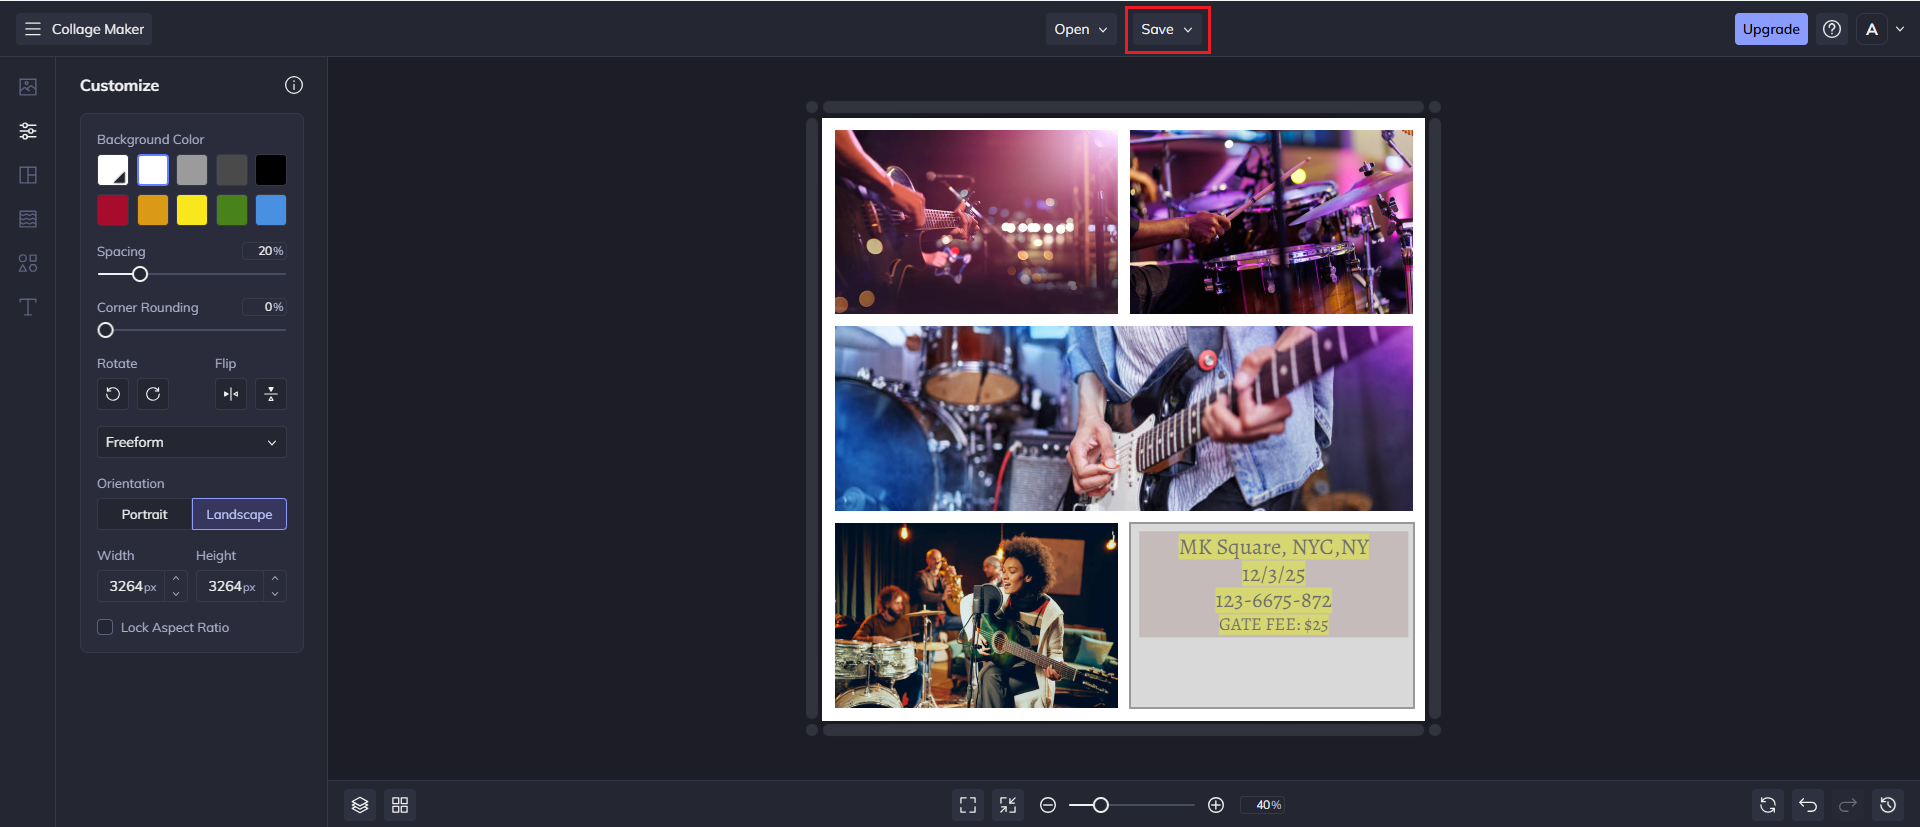Click the fit-to-screen expand icon
This screenshot has width=1920, height=827.
click(x=968, y=805)
